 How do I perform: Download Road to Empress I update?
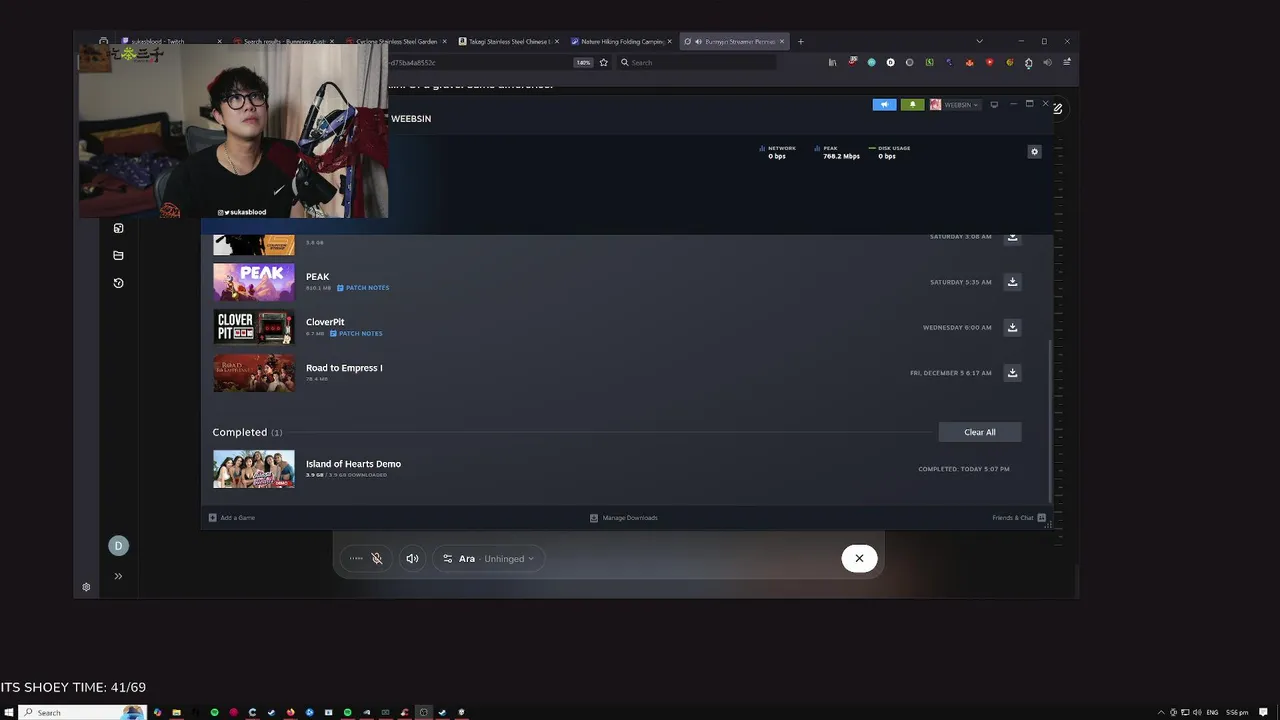(1012, 373)
